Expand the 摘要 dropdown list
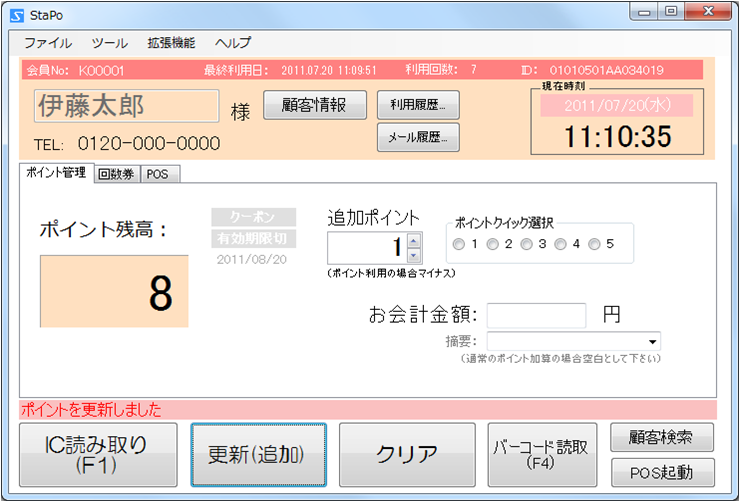Screen dimensions: 740x502 652,342
